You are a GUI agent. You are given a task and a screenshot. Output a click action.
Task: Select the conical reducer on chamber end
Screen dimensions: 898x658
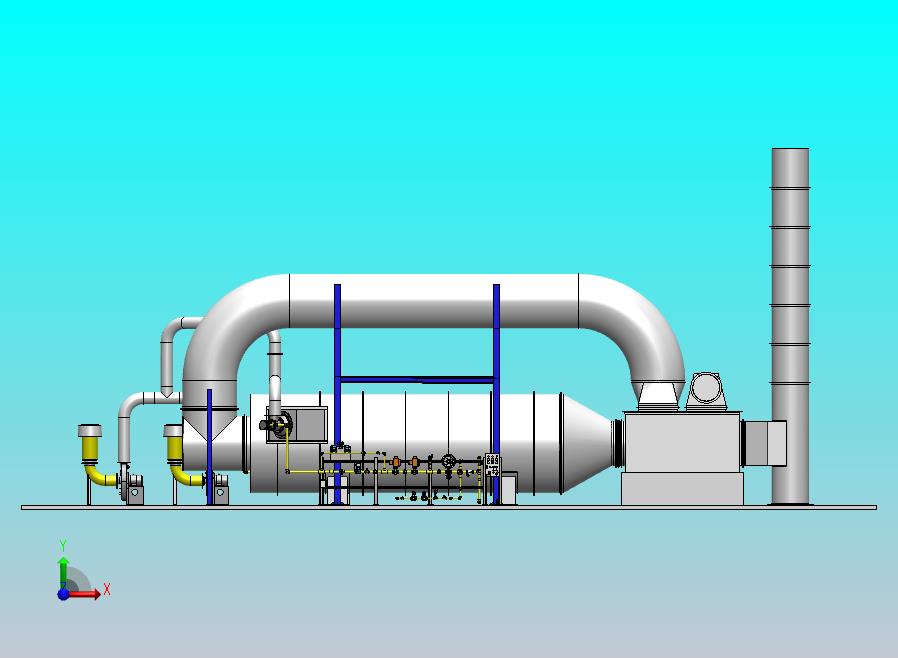tap(588, 444)
